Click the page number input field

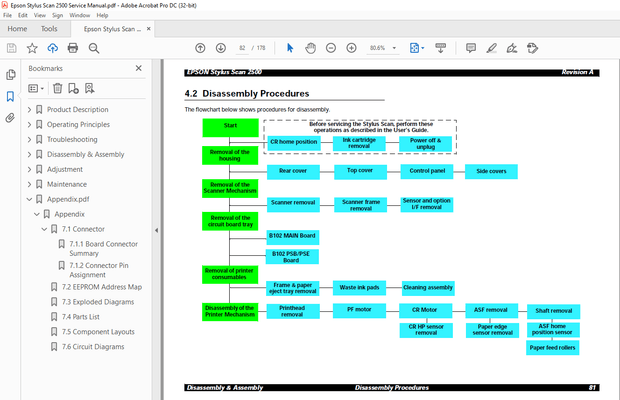(243, 48)
